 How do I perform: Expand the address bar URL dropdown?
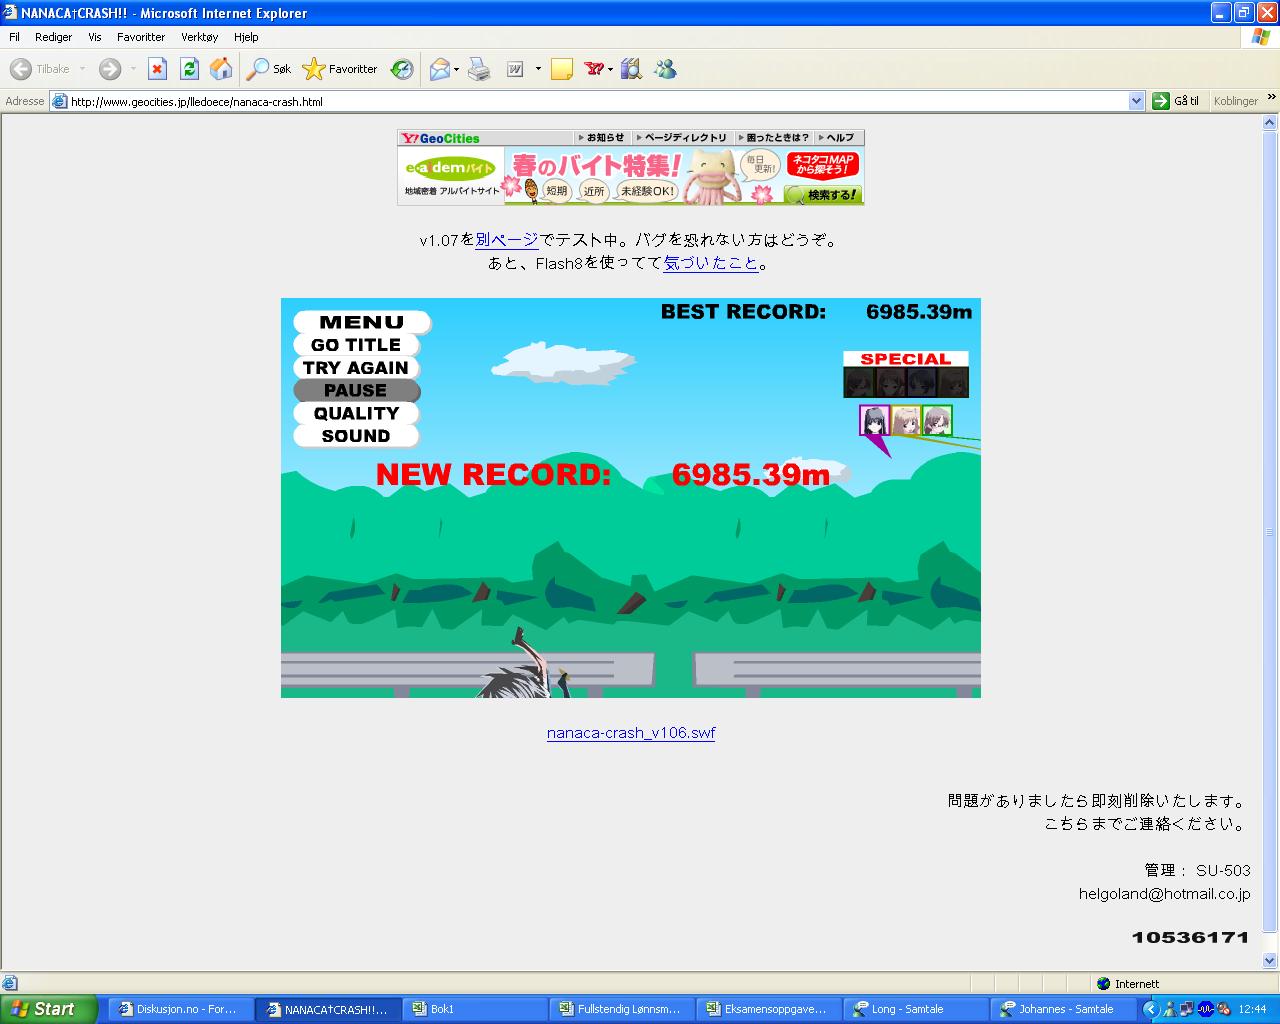pos(1136,101)
